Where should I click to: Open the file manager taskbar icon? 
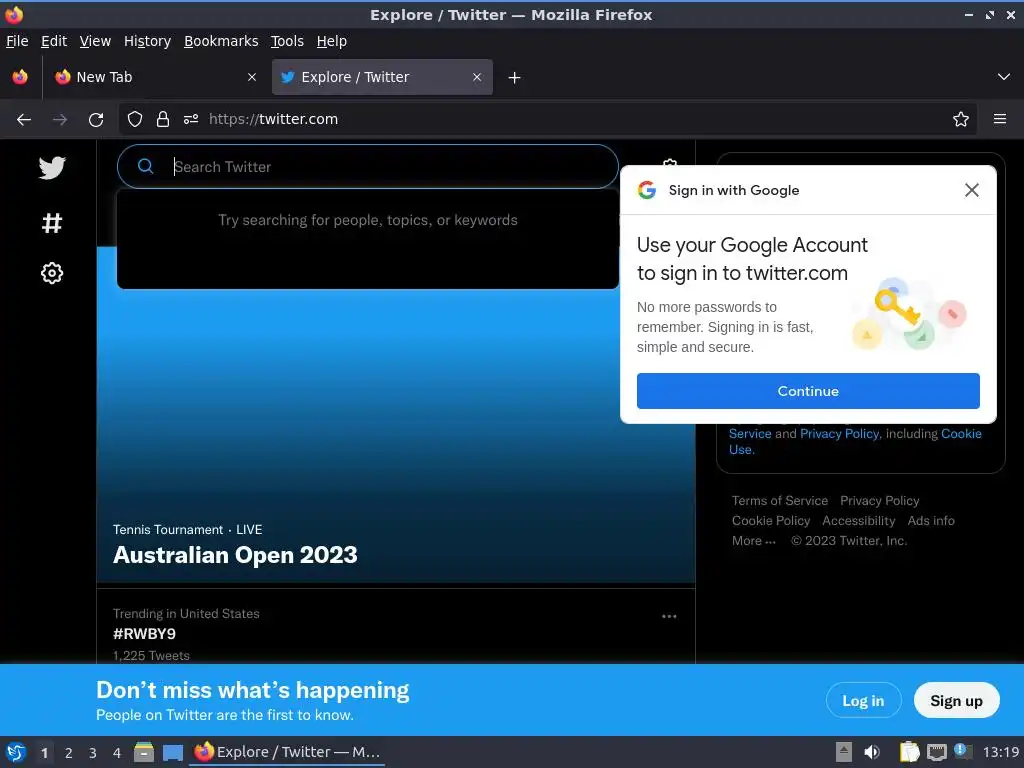144,752
